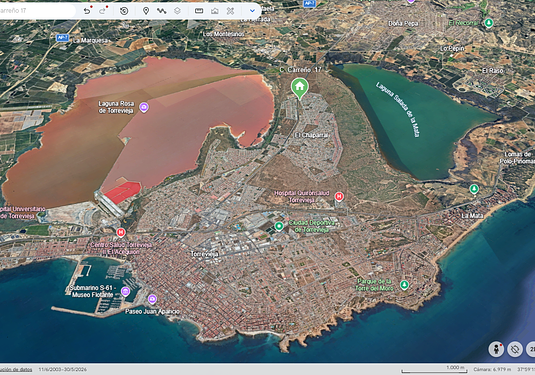The width and height of the screenshot is (535, 375).
Task: Click the green home marker at C. Carreño 17
Action: coord(300,88)
